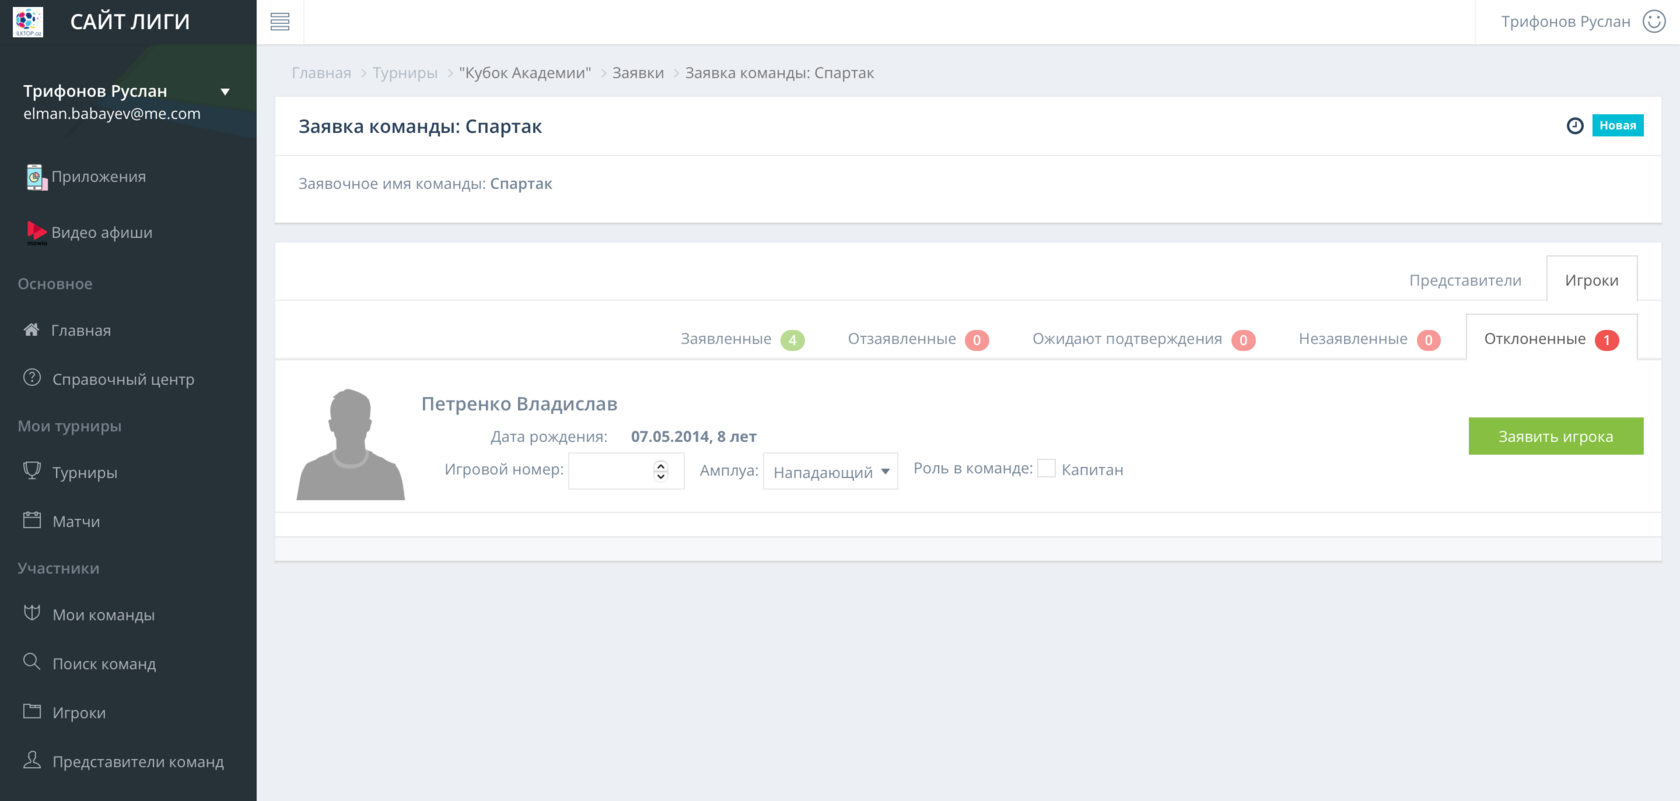
Task: Go to Главная in breadcrumbs
Action: click(322, 73)
